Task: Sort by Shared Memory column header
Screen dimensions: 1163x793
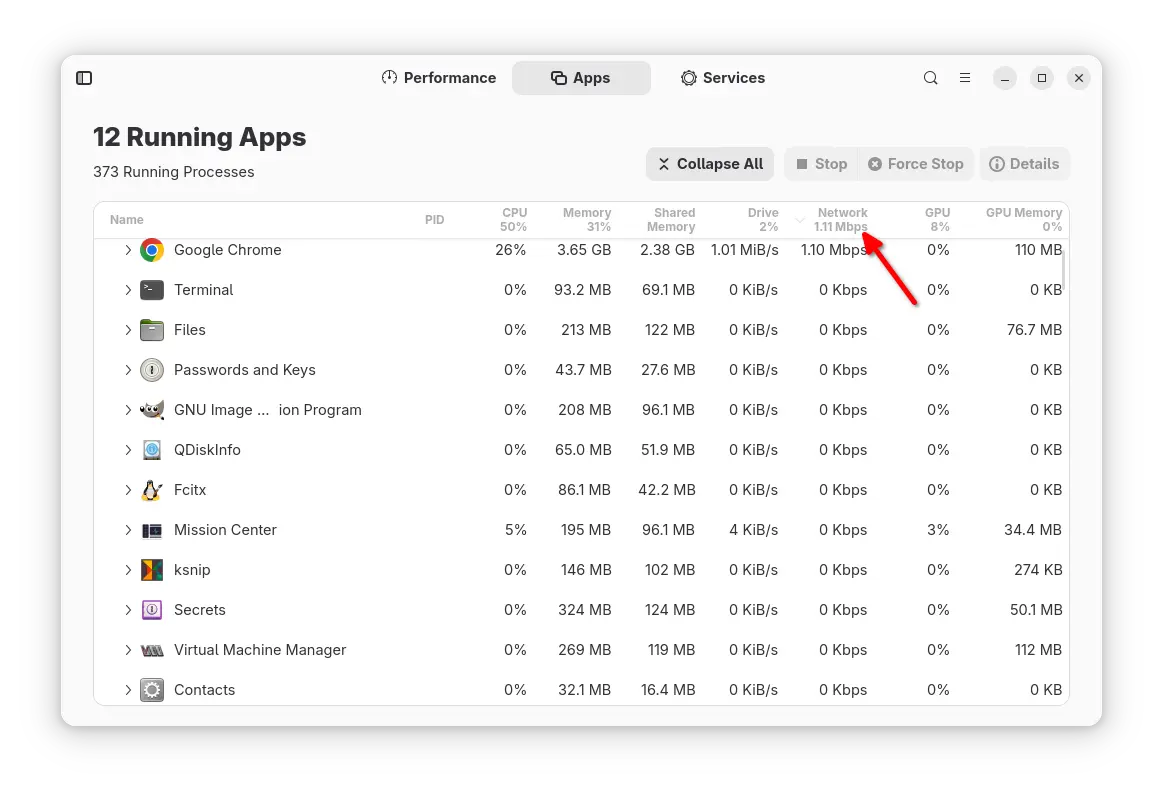Action: click(x=671, y=220)
